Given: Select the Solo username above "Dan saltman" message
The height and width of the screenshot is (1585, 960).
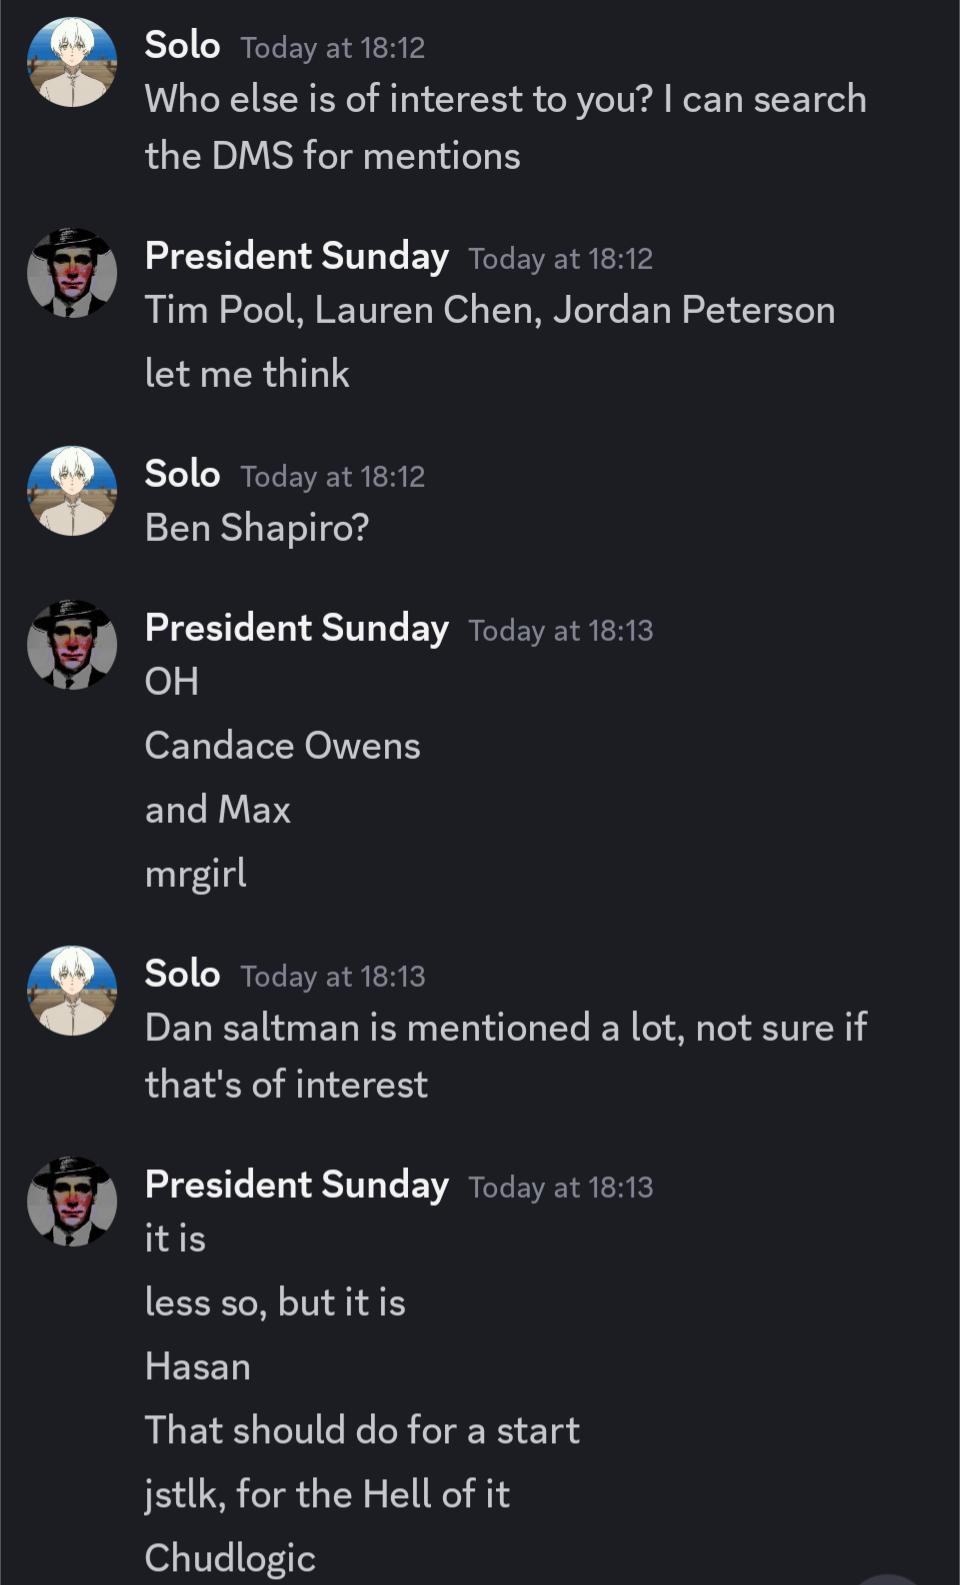Looking at the screenshot, I should 182,974.
